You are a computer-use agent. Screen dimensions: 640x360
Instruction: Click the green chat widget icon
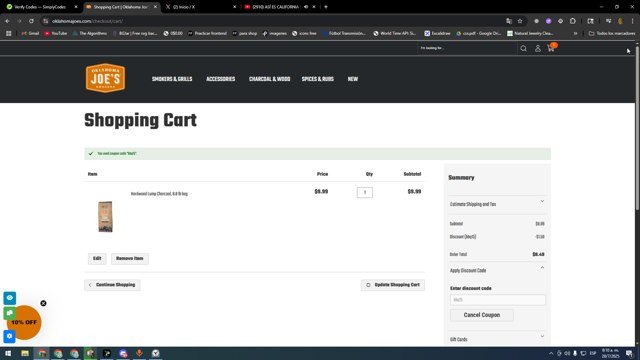[10, 313]
